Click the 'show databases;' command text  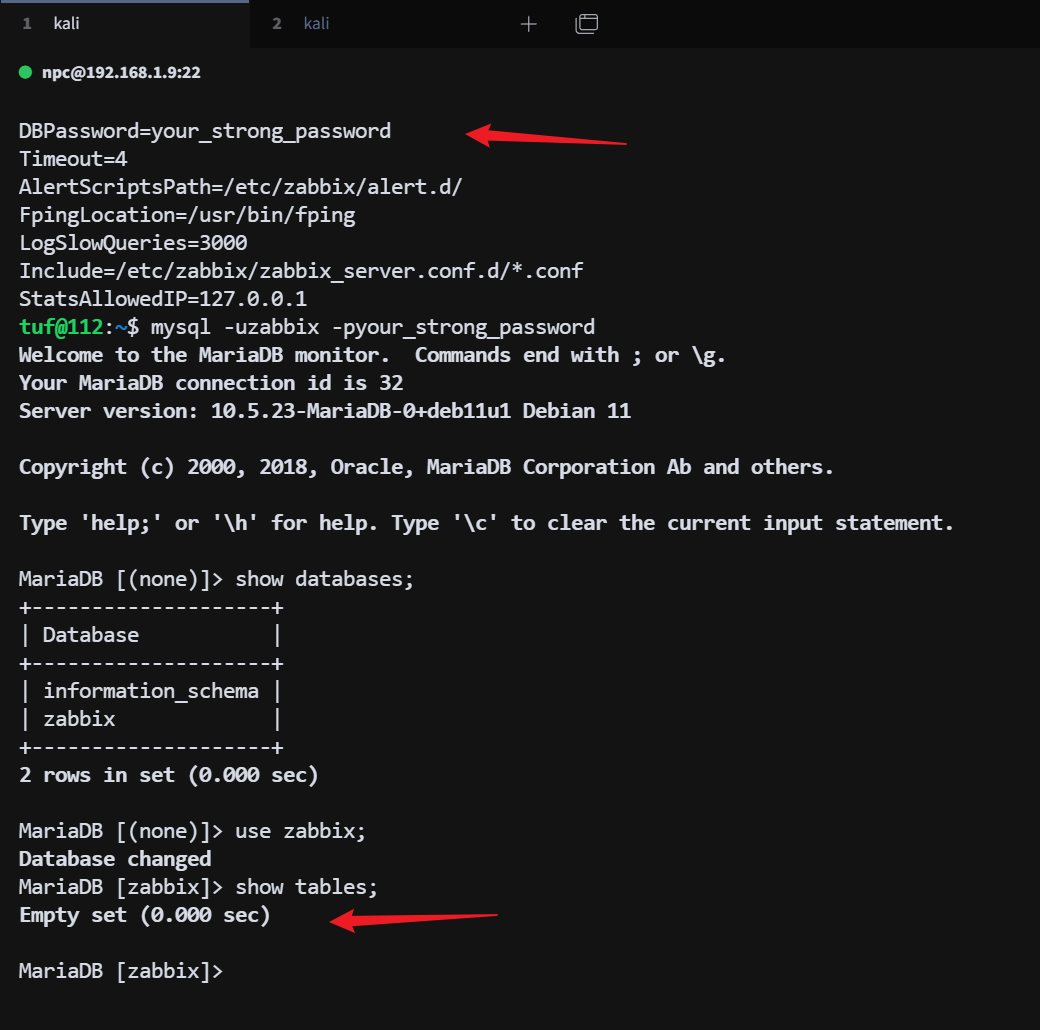[324, 579]
